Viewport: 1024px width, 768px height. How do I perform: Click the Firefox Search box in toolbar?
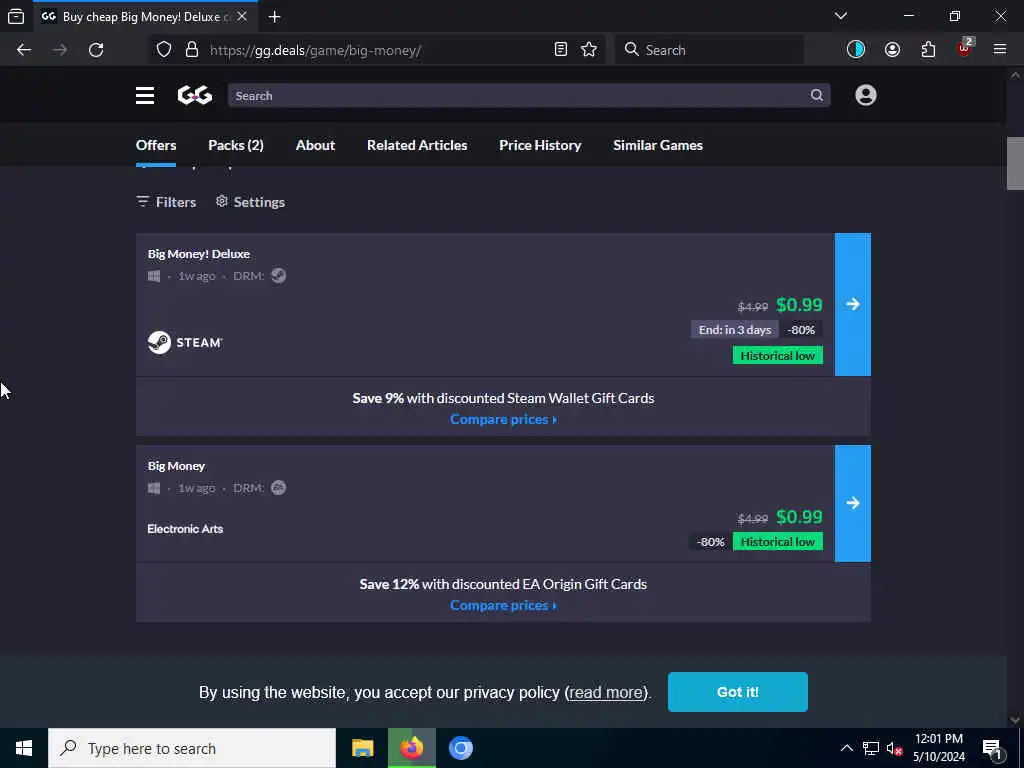point(709,50)
